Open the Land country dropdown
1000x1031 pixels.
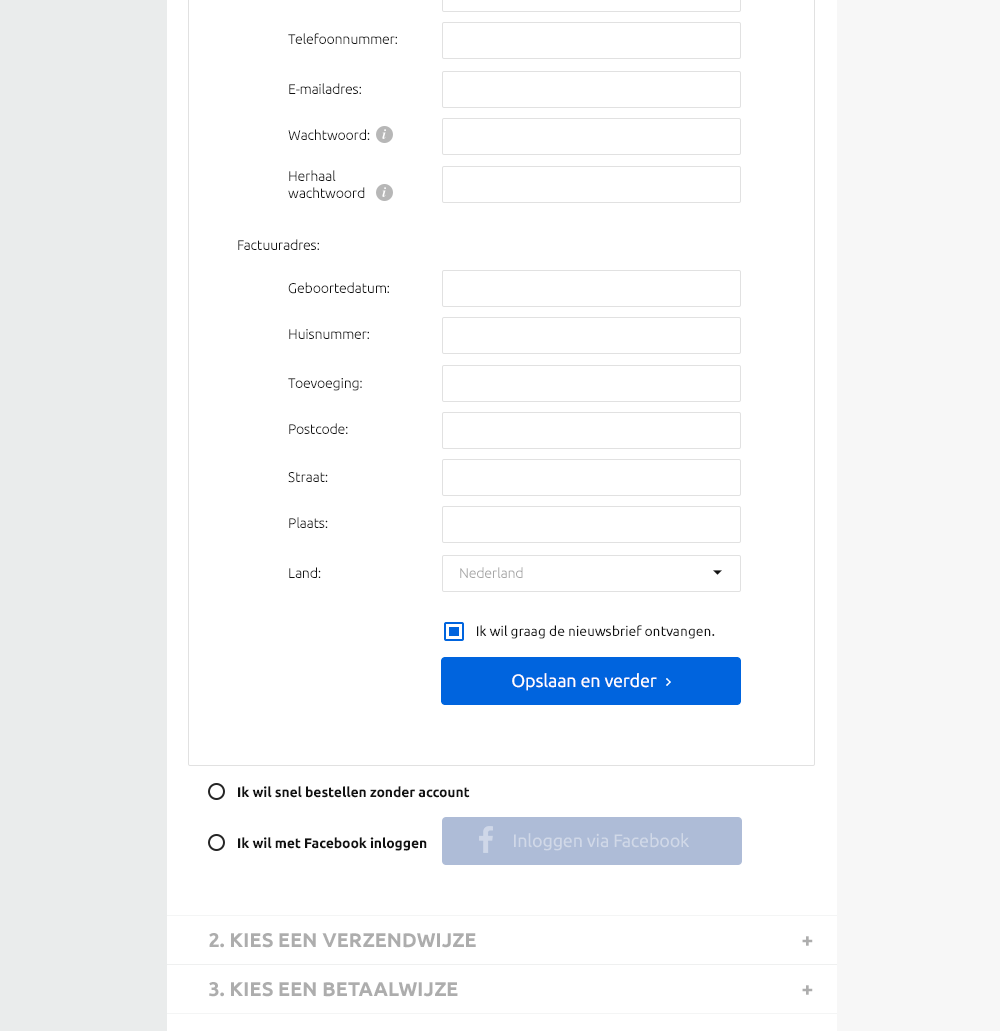[x=591, y=574]
